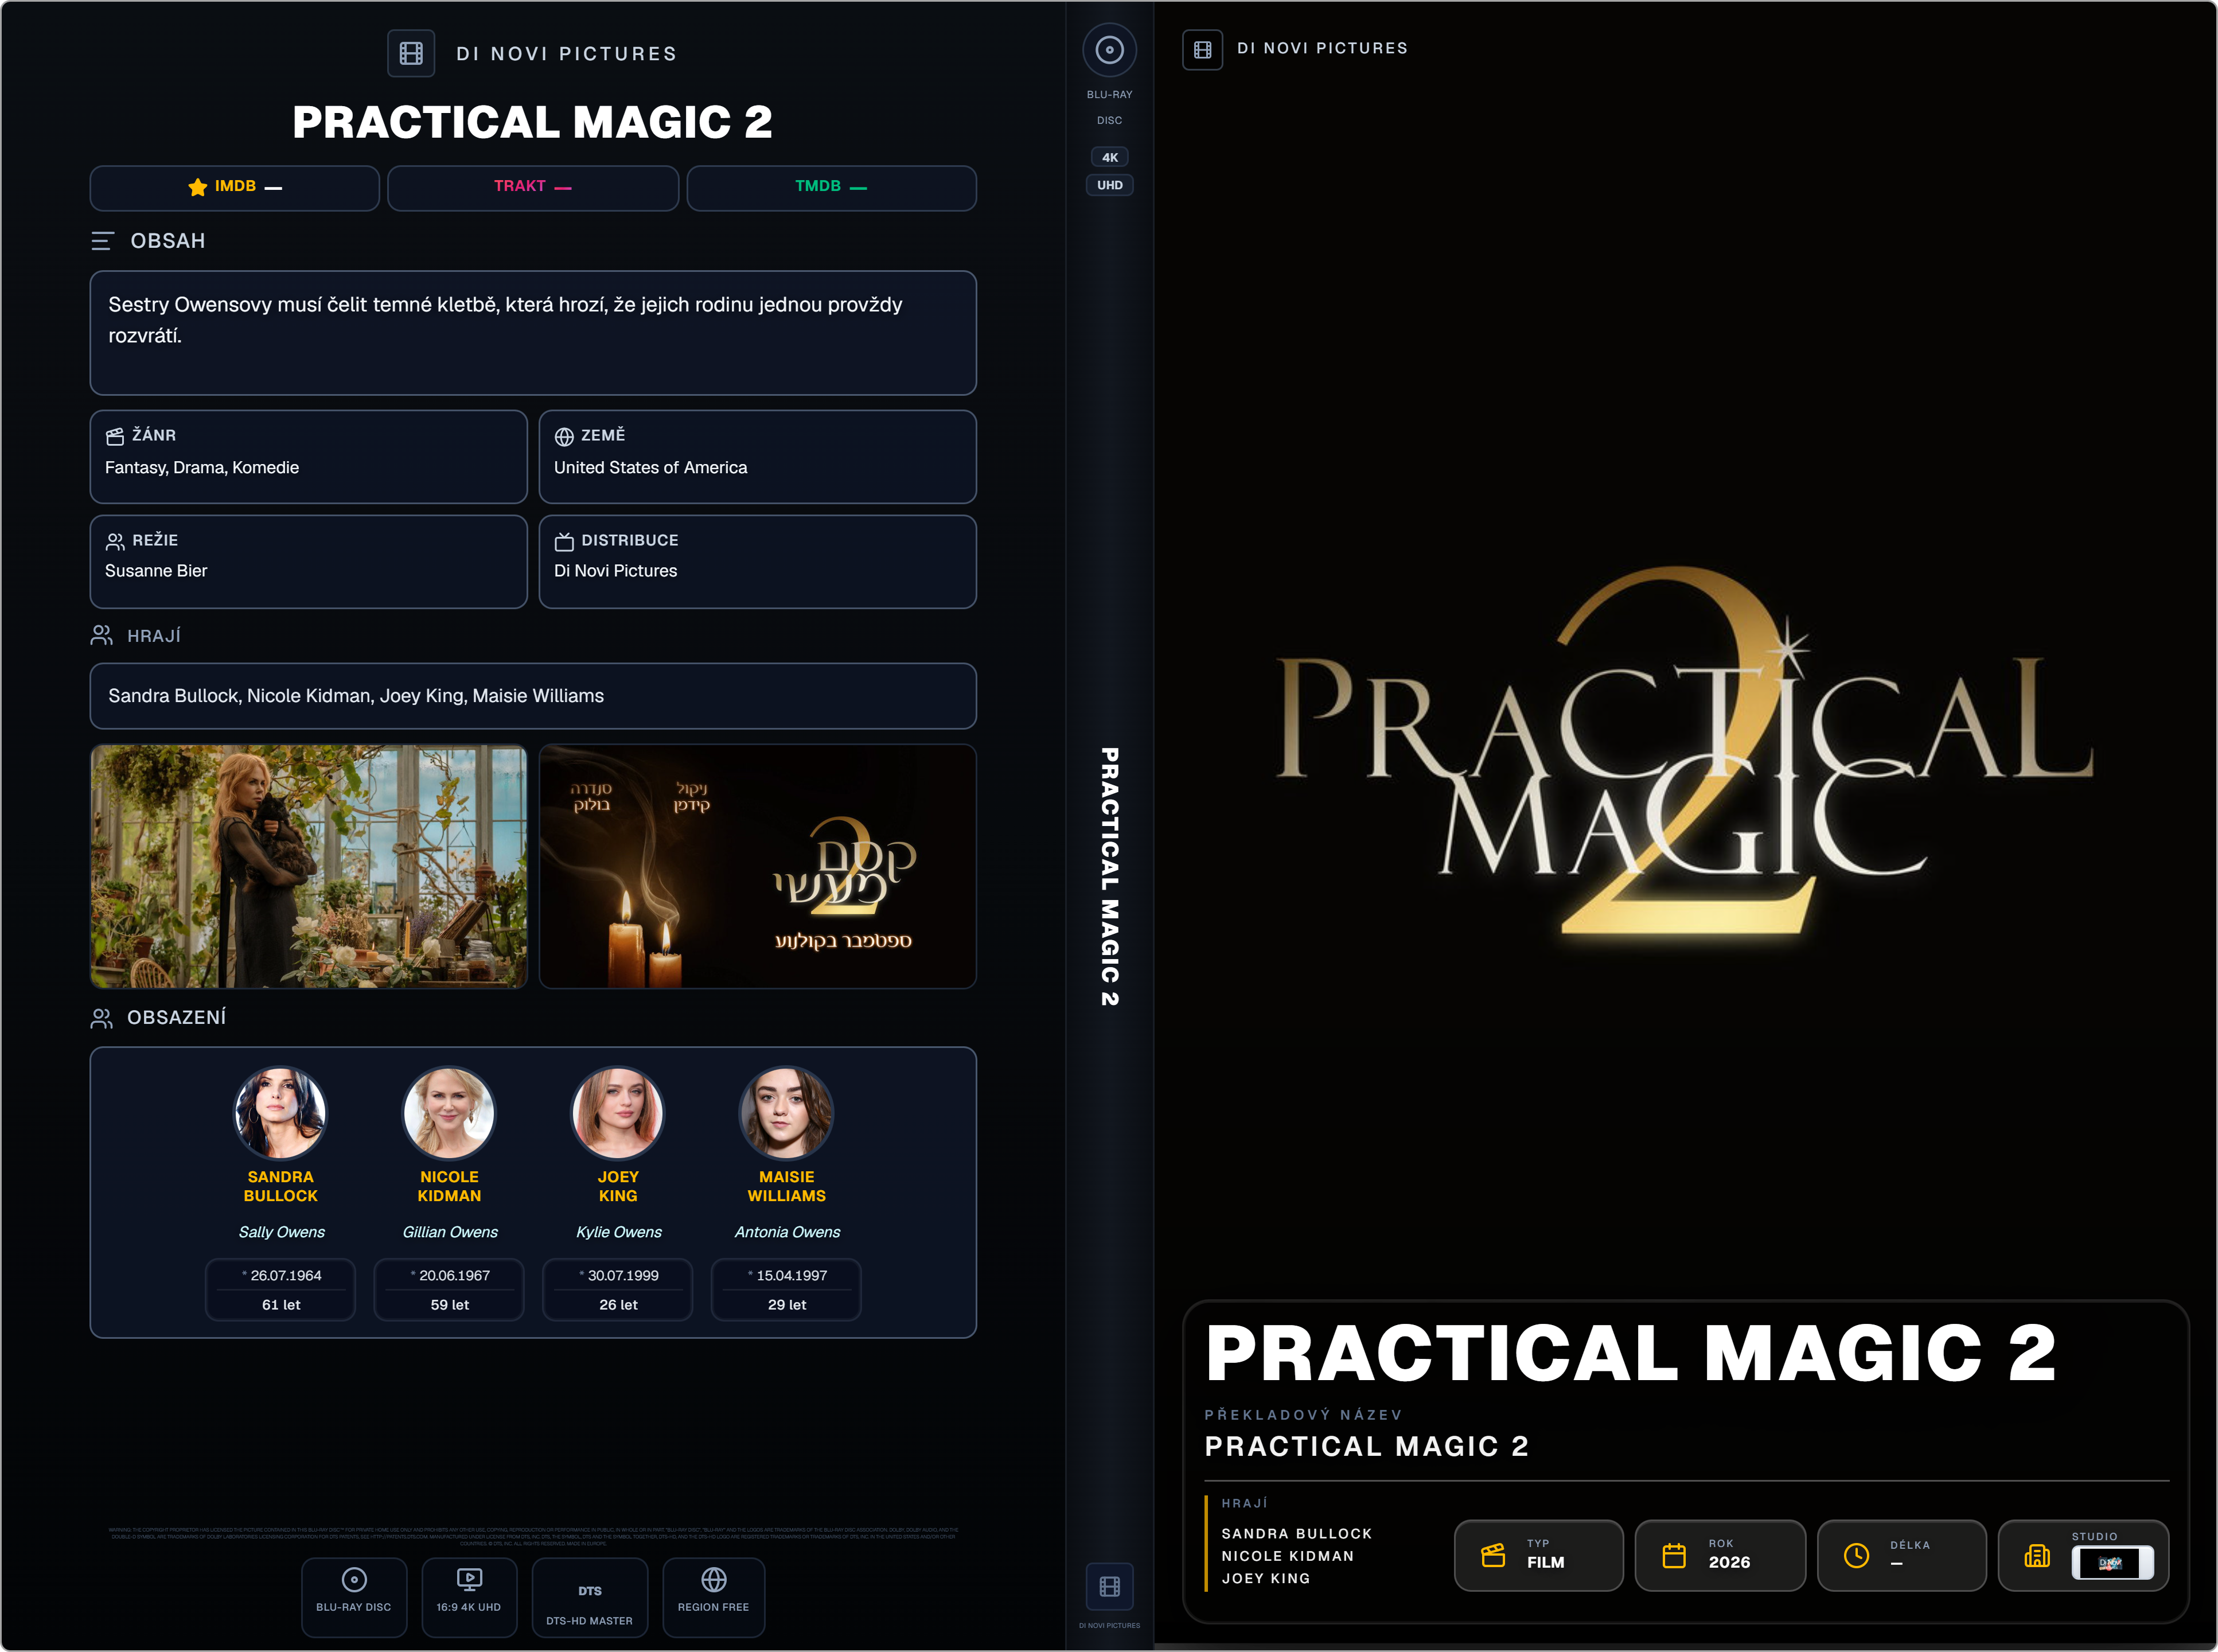Click 'United States of America' country value
The image size is (2218, 1652).
[x=651, y=468]
